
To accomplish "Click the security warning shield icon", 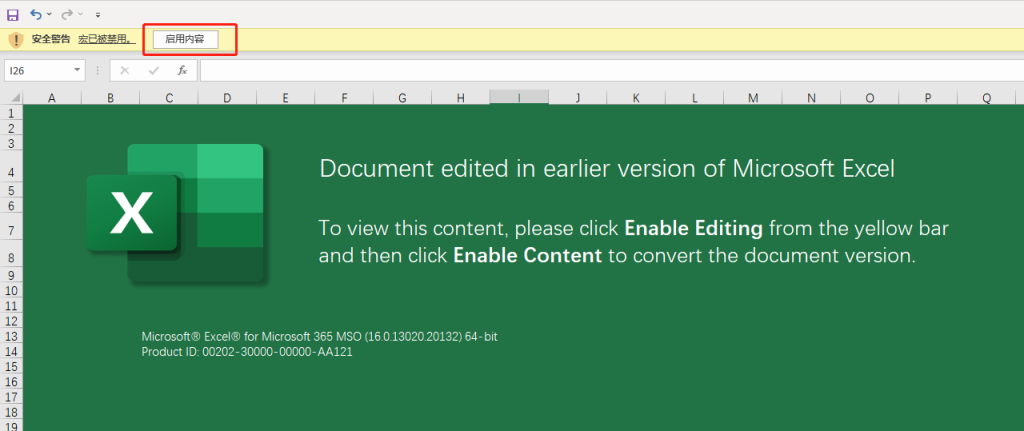I will click(16, 39).
